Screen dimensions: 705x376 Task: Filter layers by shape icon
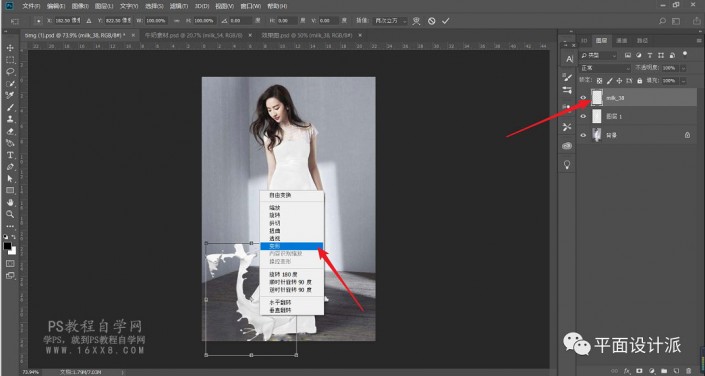661,55
